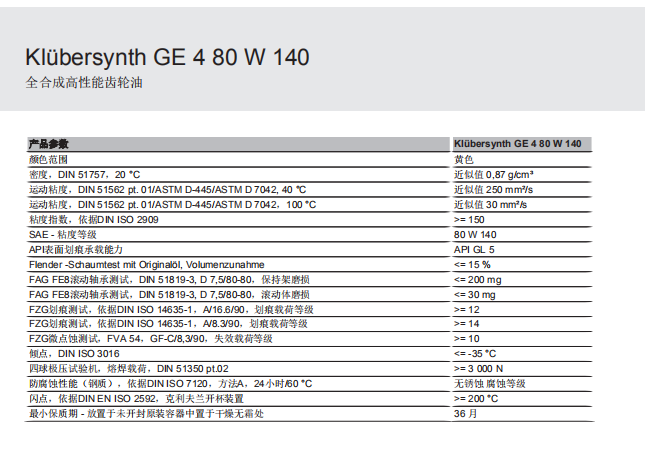Click the value '>= 10'
The height and width of the screenshot is (451, 645).
click(466, 339)
